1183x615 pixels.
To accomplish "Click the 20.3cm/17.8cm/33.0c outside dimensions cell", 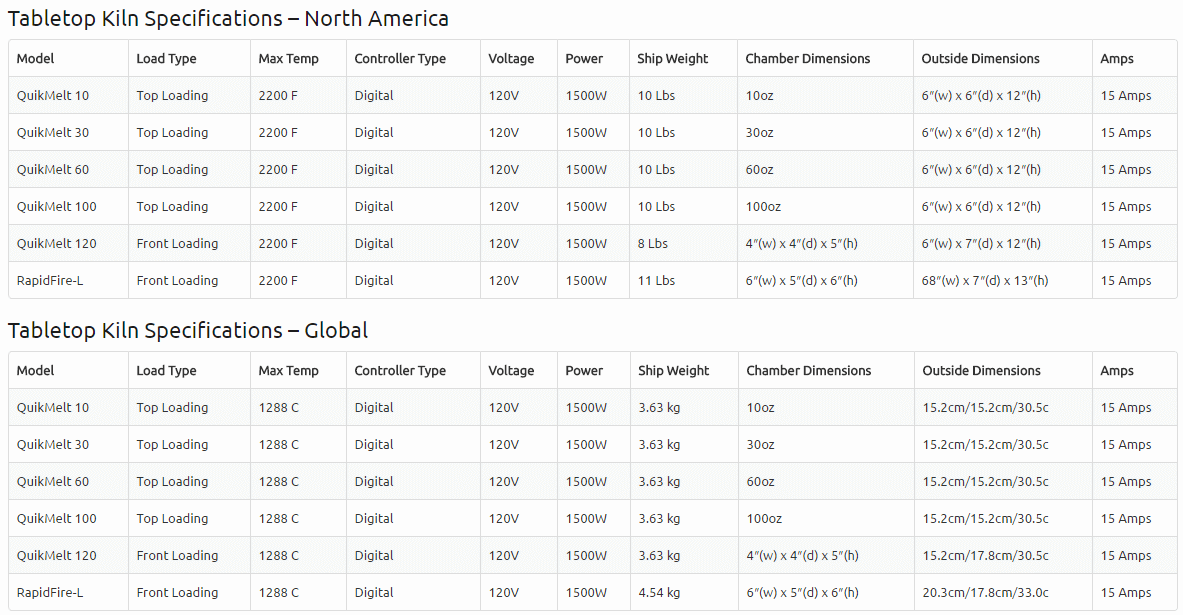I will [985, 592].
